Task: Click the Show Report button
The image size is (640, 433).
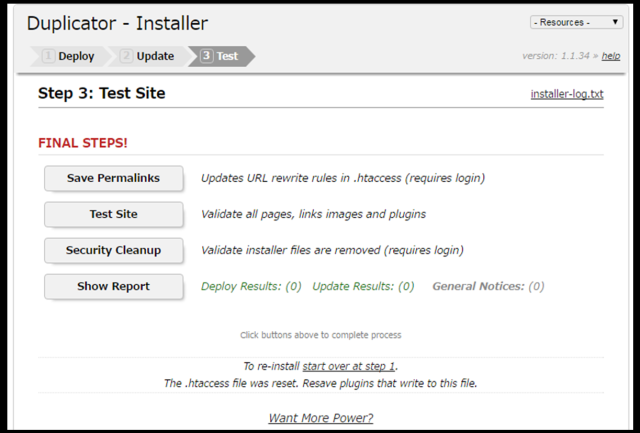Action: (x=113, y=286)
